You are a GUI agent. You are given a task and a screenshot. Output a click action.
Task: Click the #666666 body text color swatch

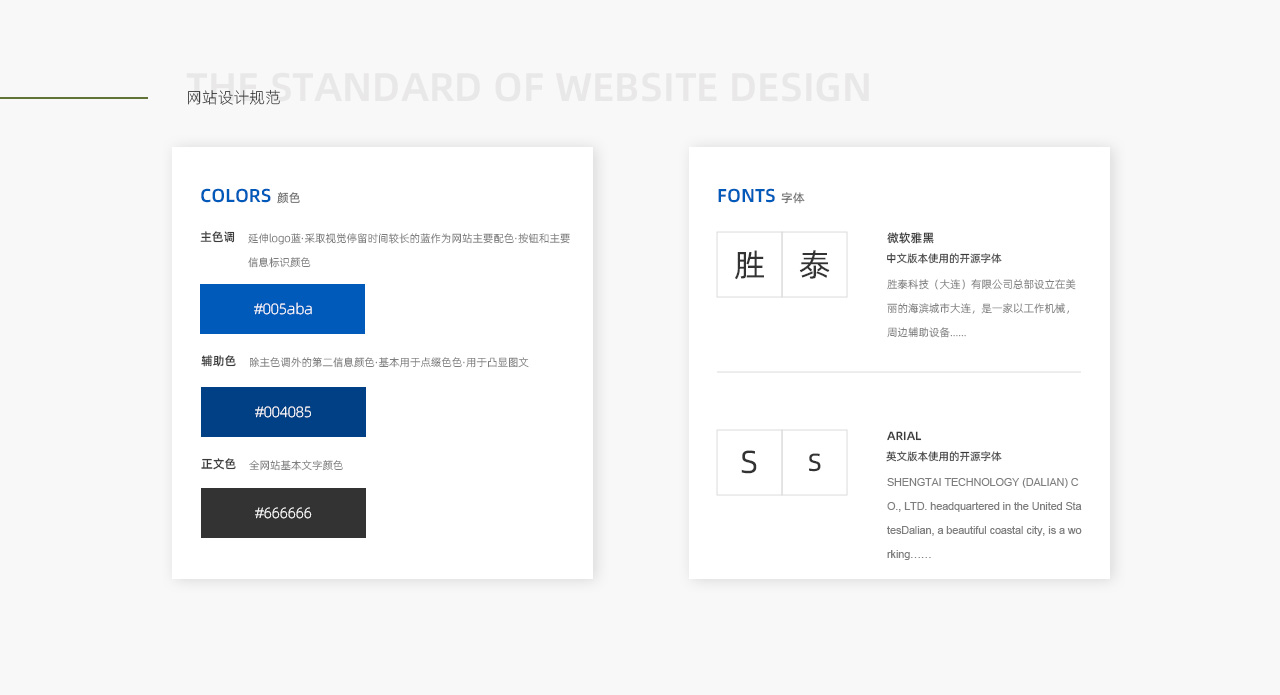[x=283, y=513]
